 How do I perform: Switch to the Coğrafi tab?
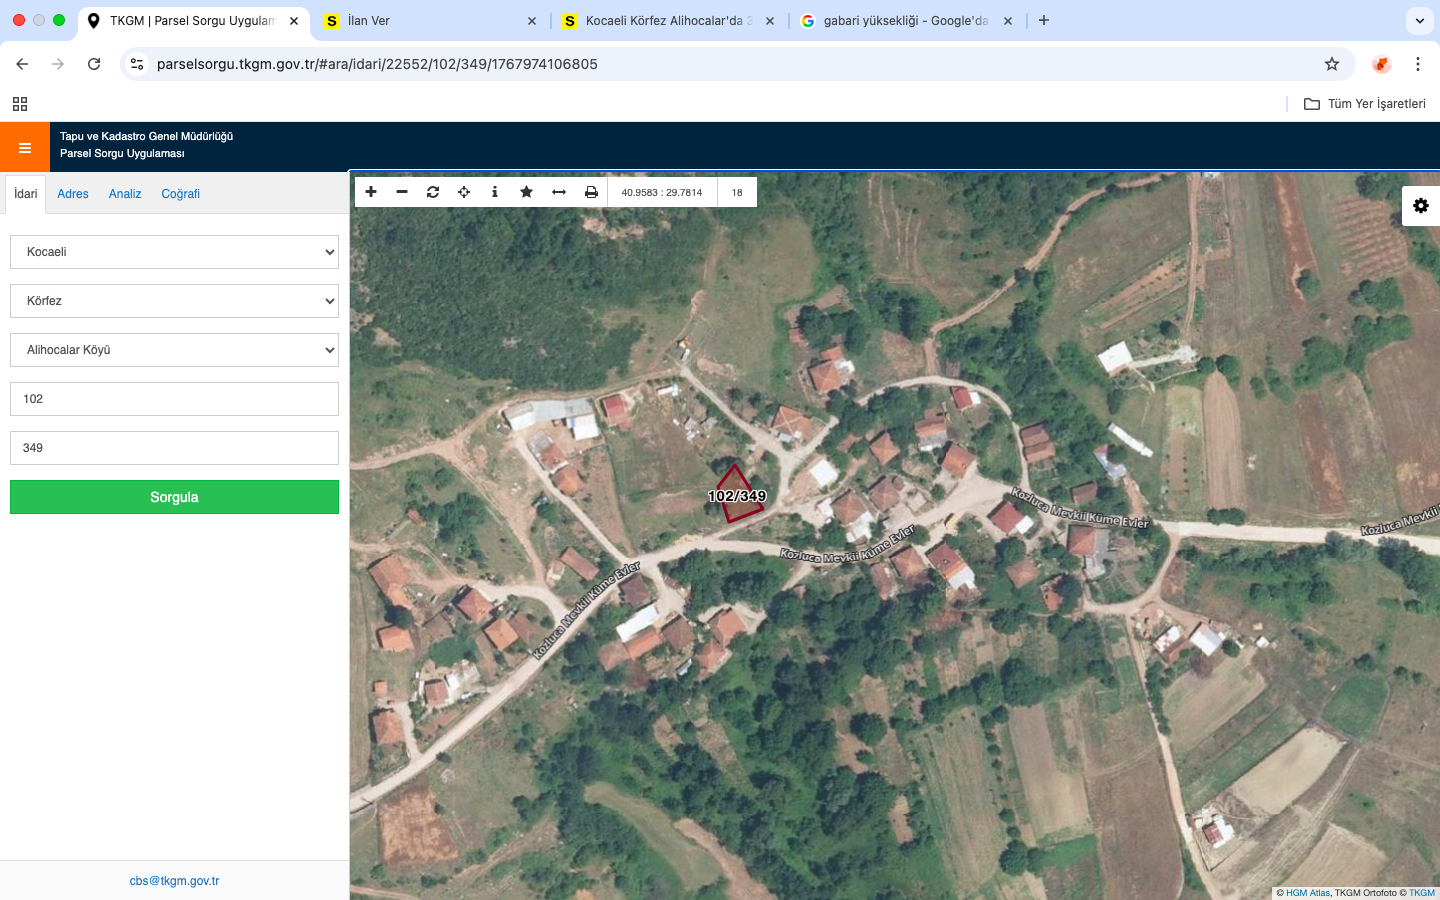180,194
